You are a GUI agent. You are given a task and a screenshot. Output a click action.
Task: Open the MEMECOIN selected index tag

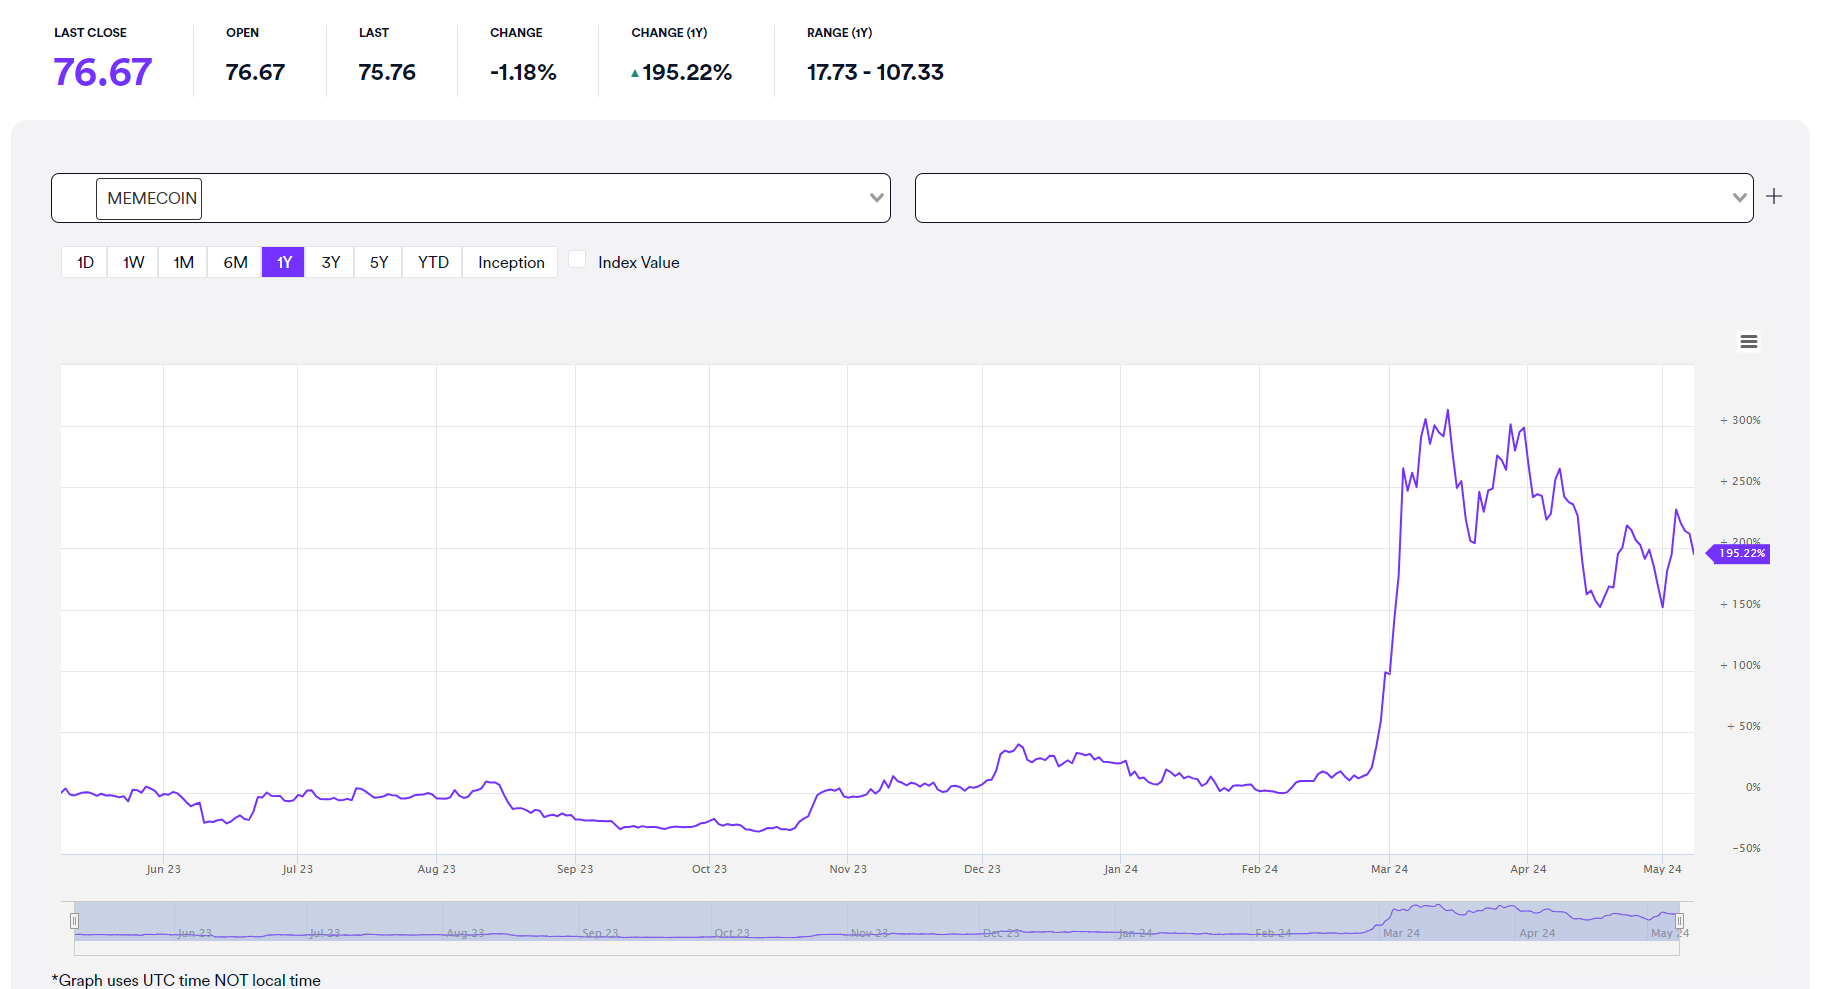149,198
